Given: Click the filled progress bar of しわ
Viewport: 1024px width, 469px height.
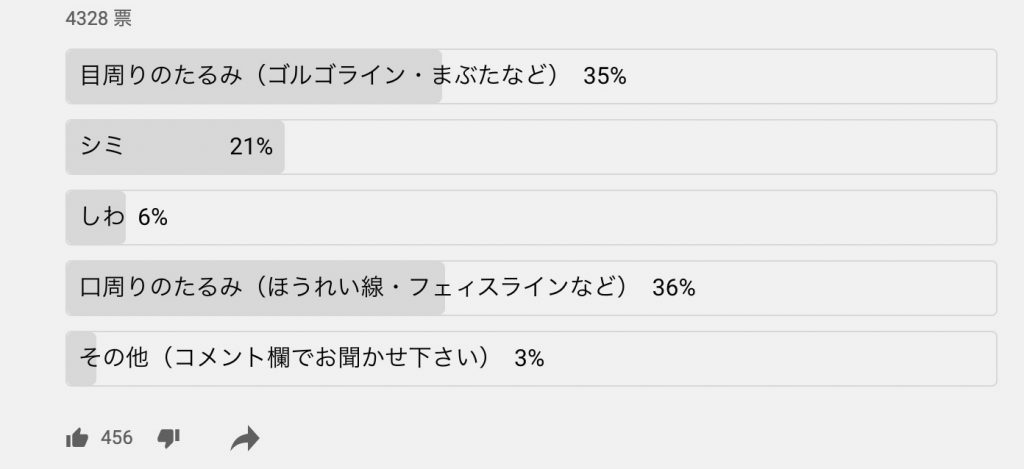Looking at the screenshot, I should (x=95, y=218).
